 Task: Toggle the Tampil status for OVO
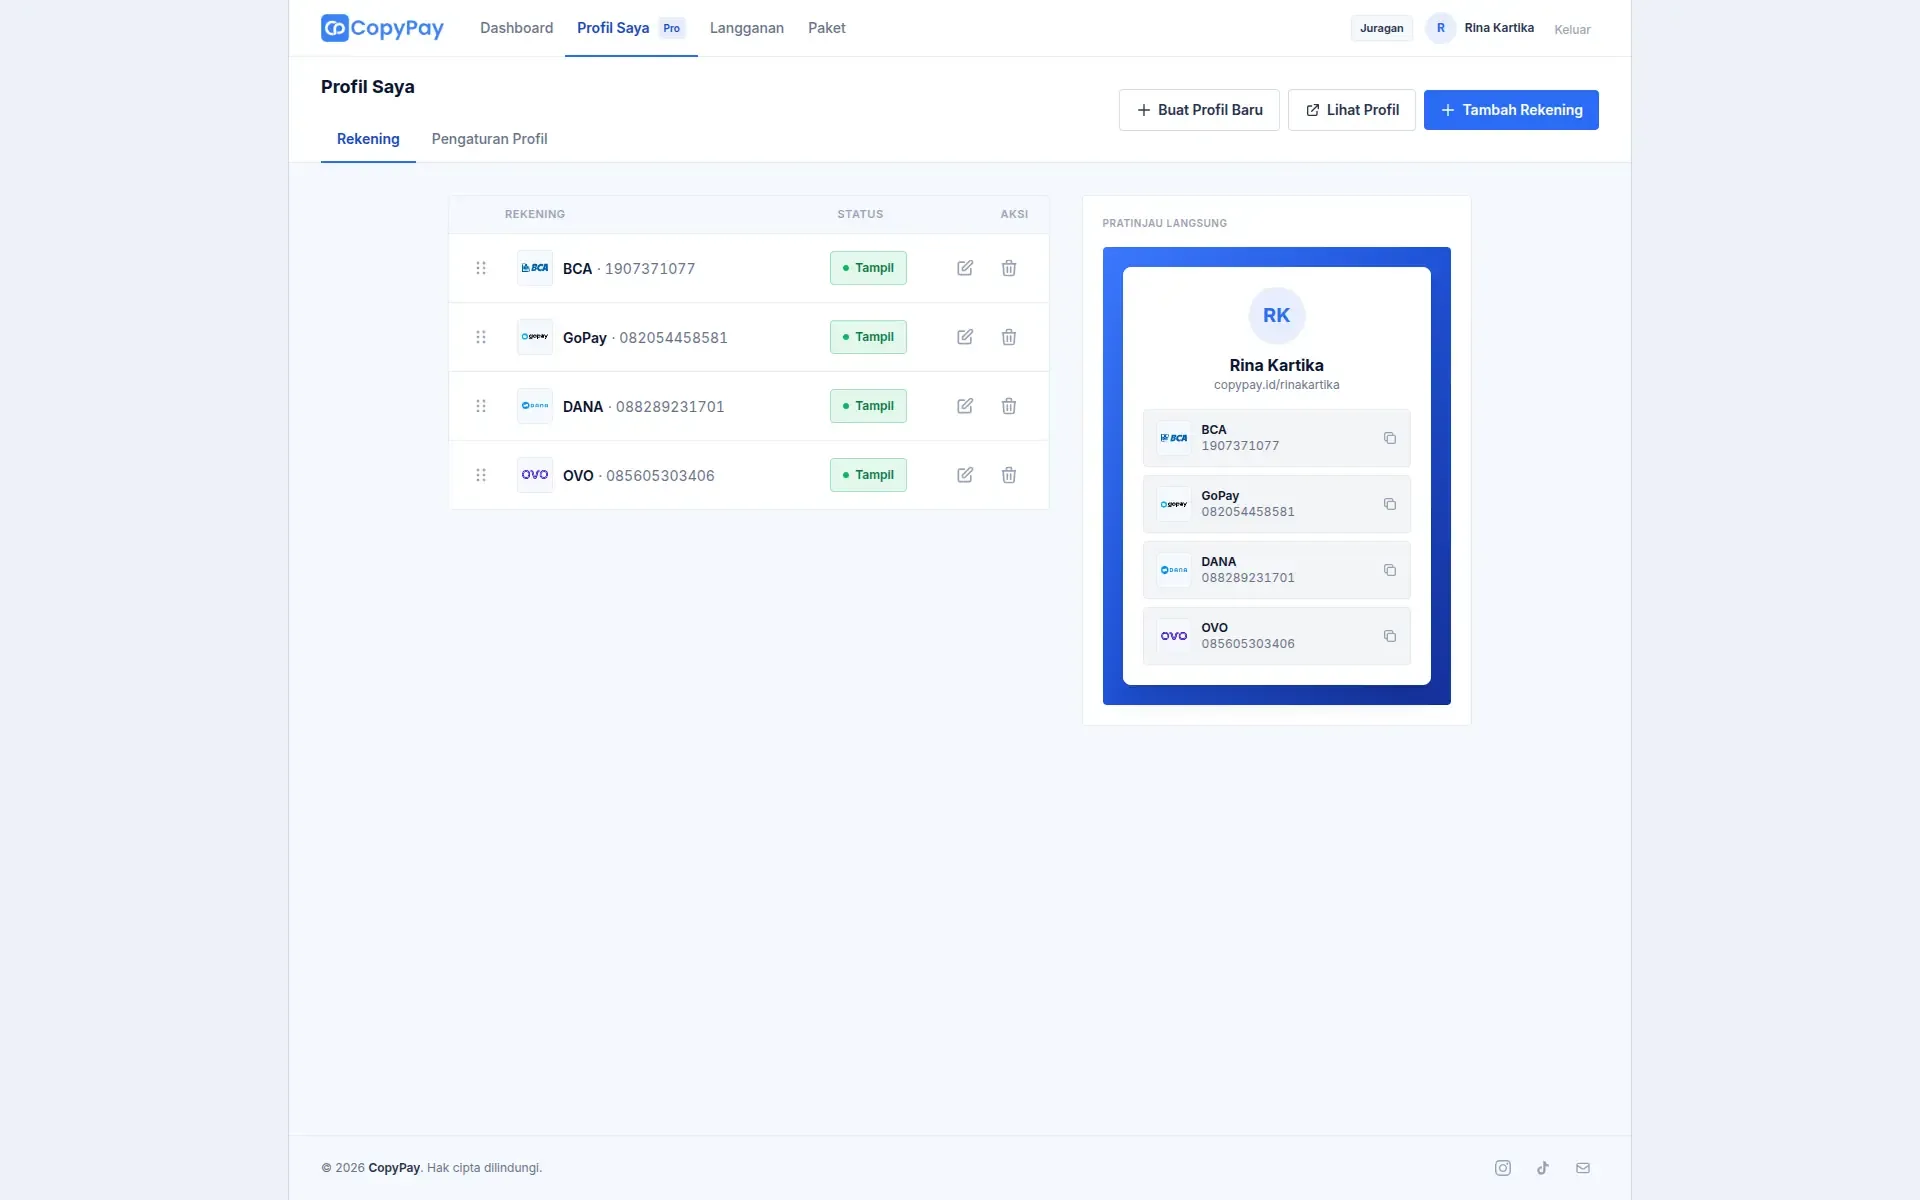point(868,475)
